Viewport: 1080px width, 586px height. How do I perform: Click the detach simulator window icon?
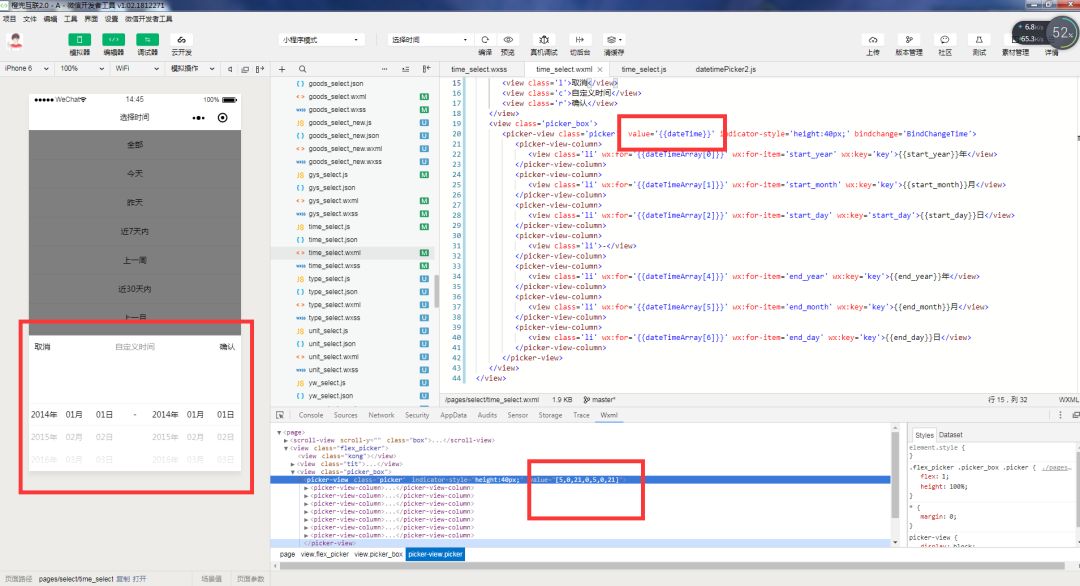245,70
